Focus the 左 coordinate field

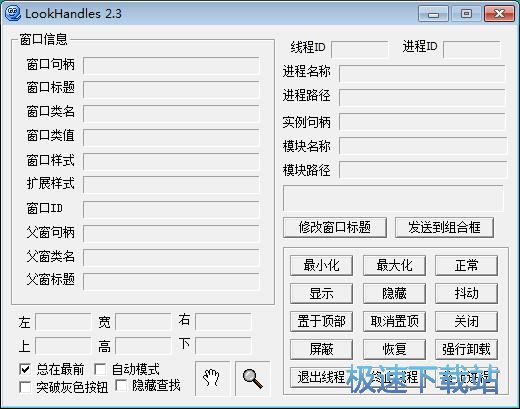(x=63, y=321)
